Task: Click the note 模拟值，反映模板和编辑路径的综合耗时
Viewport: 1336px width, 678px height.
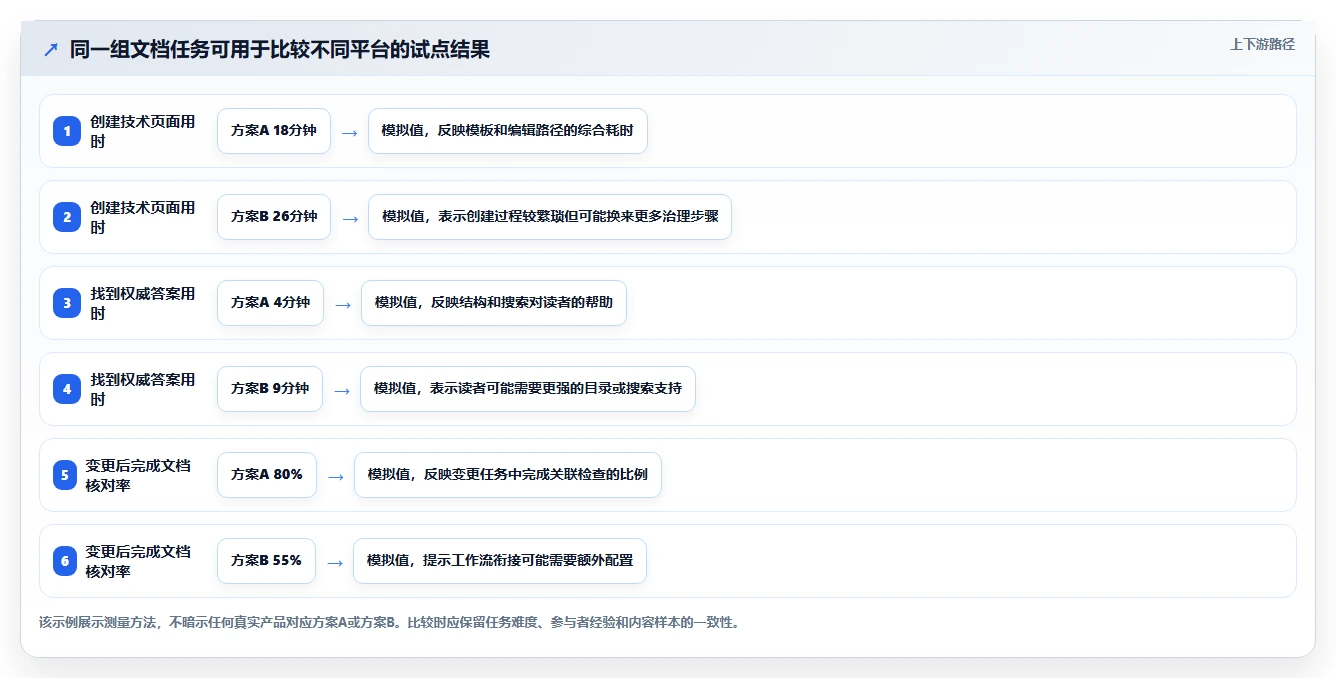Action: [x=508, y=131]
